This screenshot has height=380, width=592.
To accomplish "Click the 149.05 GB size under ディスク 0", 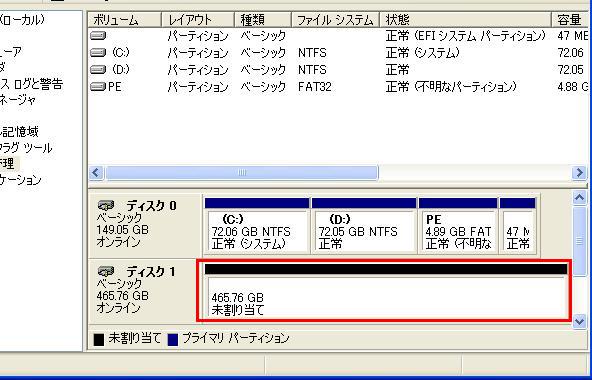I will (x=122, y=230).
